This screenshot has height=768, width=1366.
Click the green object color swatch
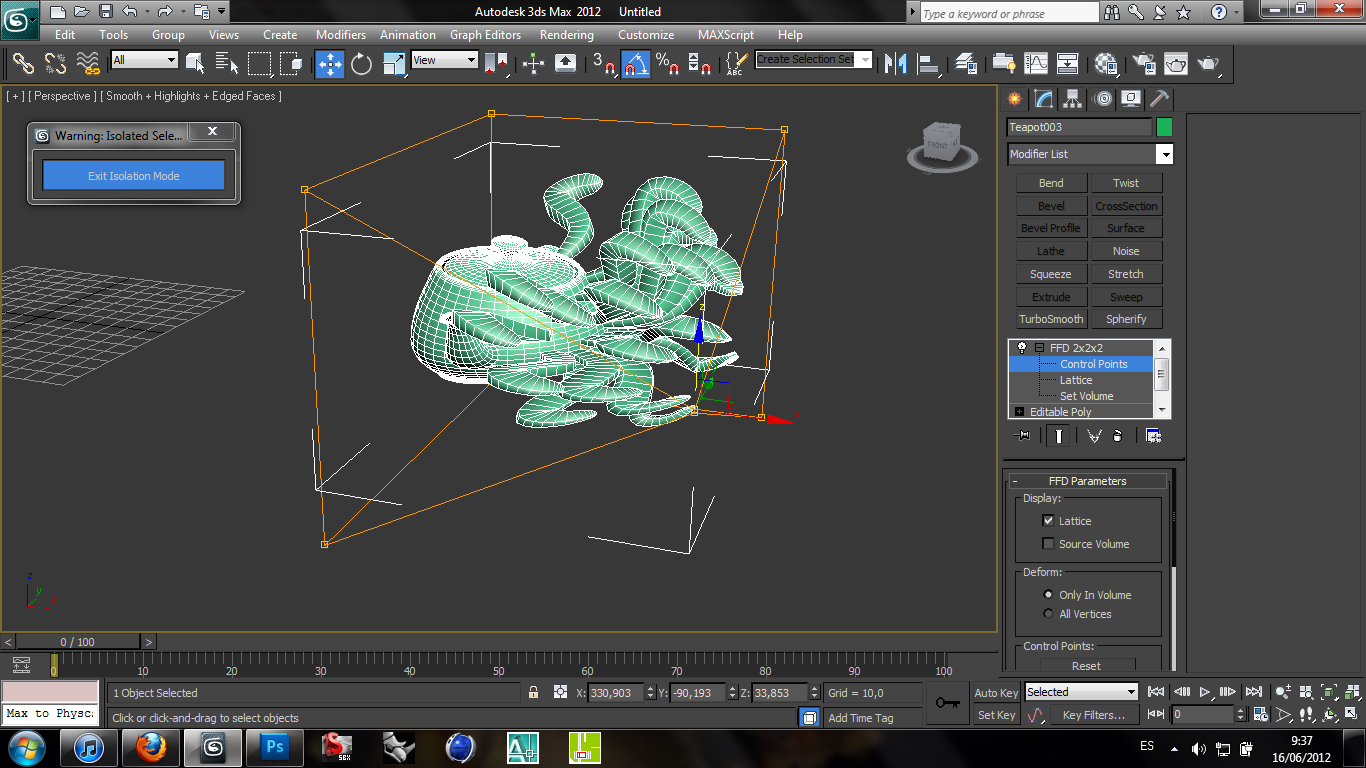point(1164,127)
